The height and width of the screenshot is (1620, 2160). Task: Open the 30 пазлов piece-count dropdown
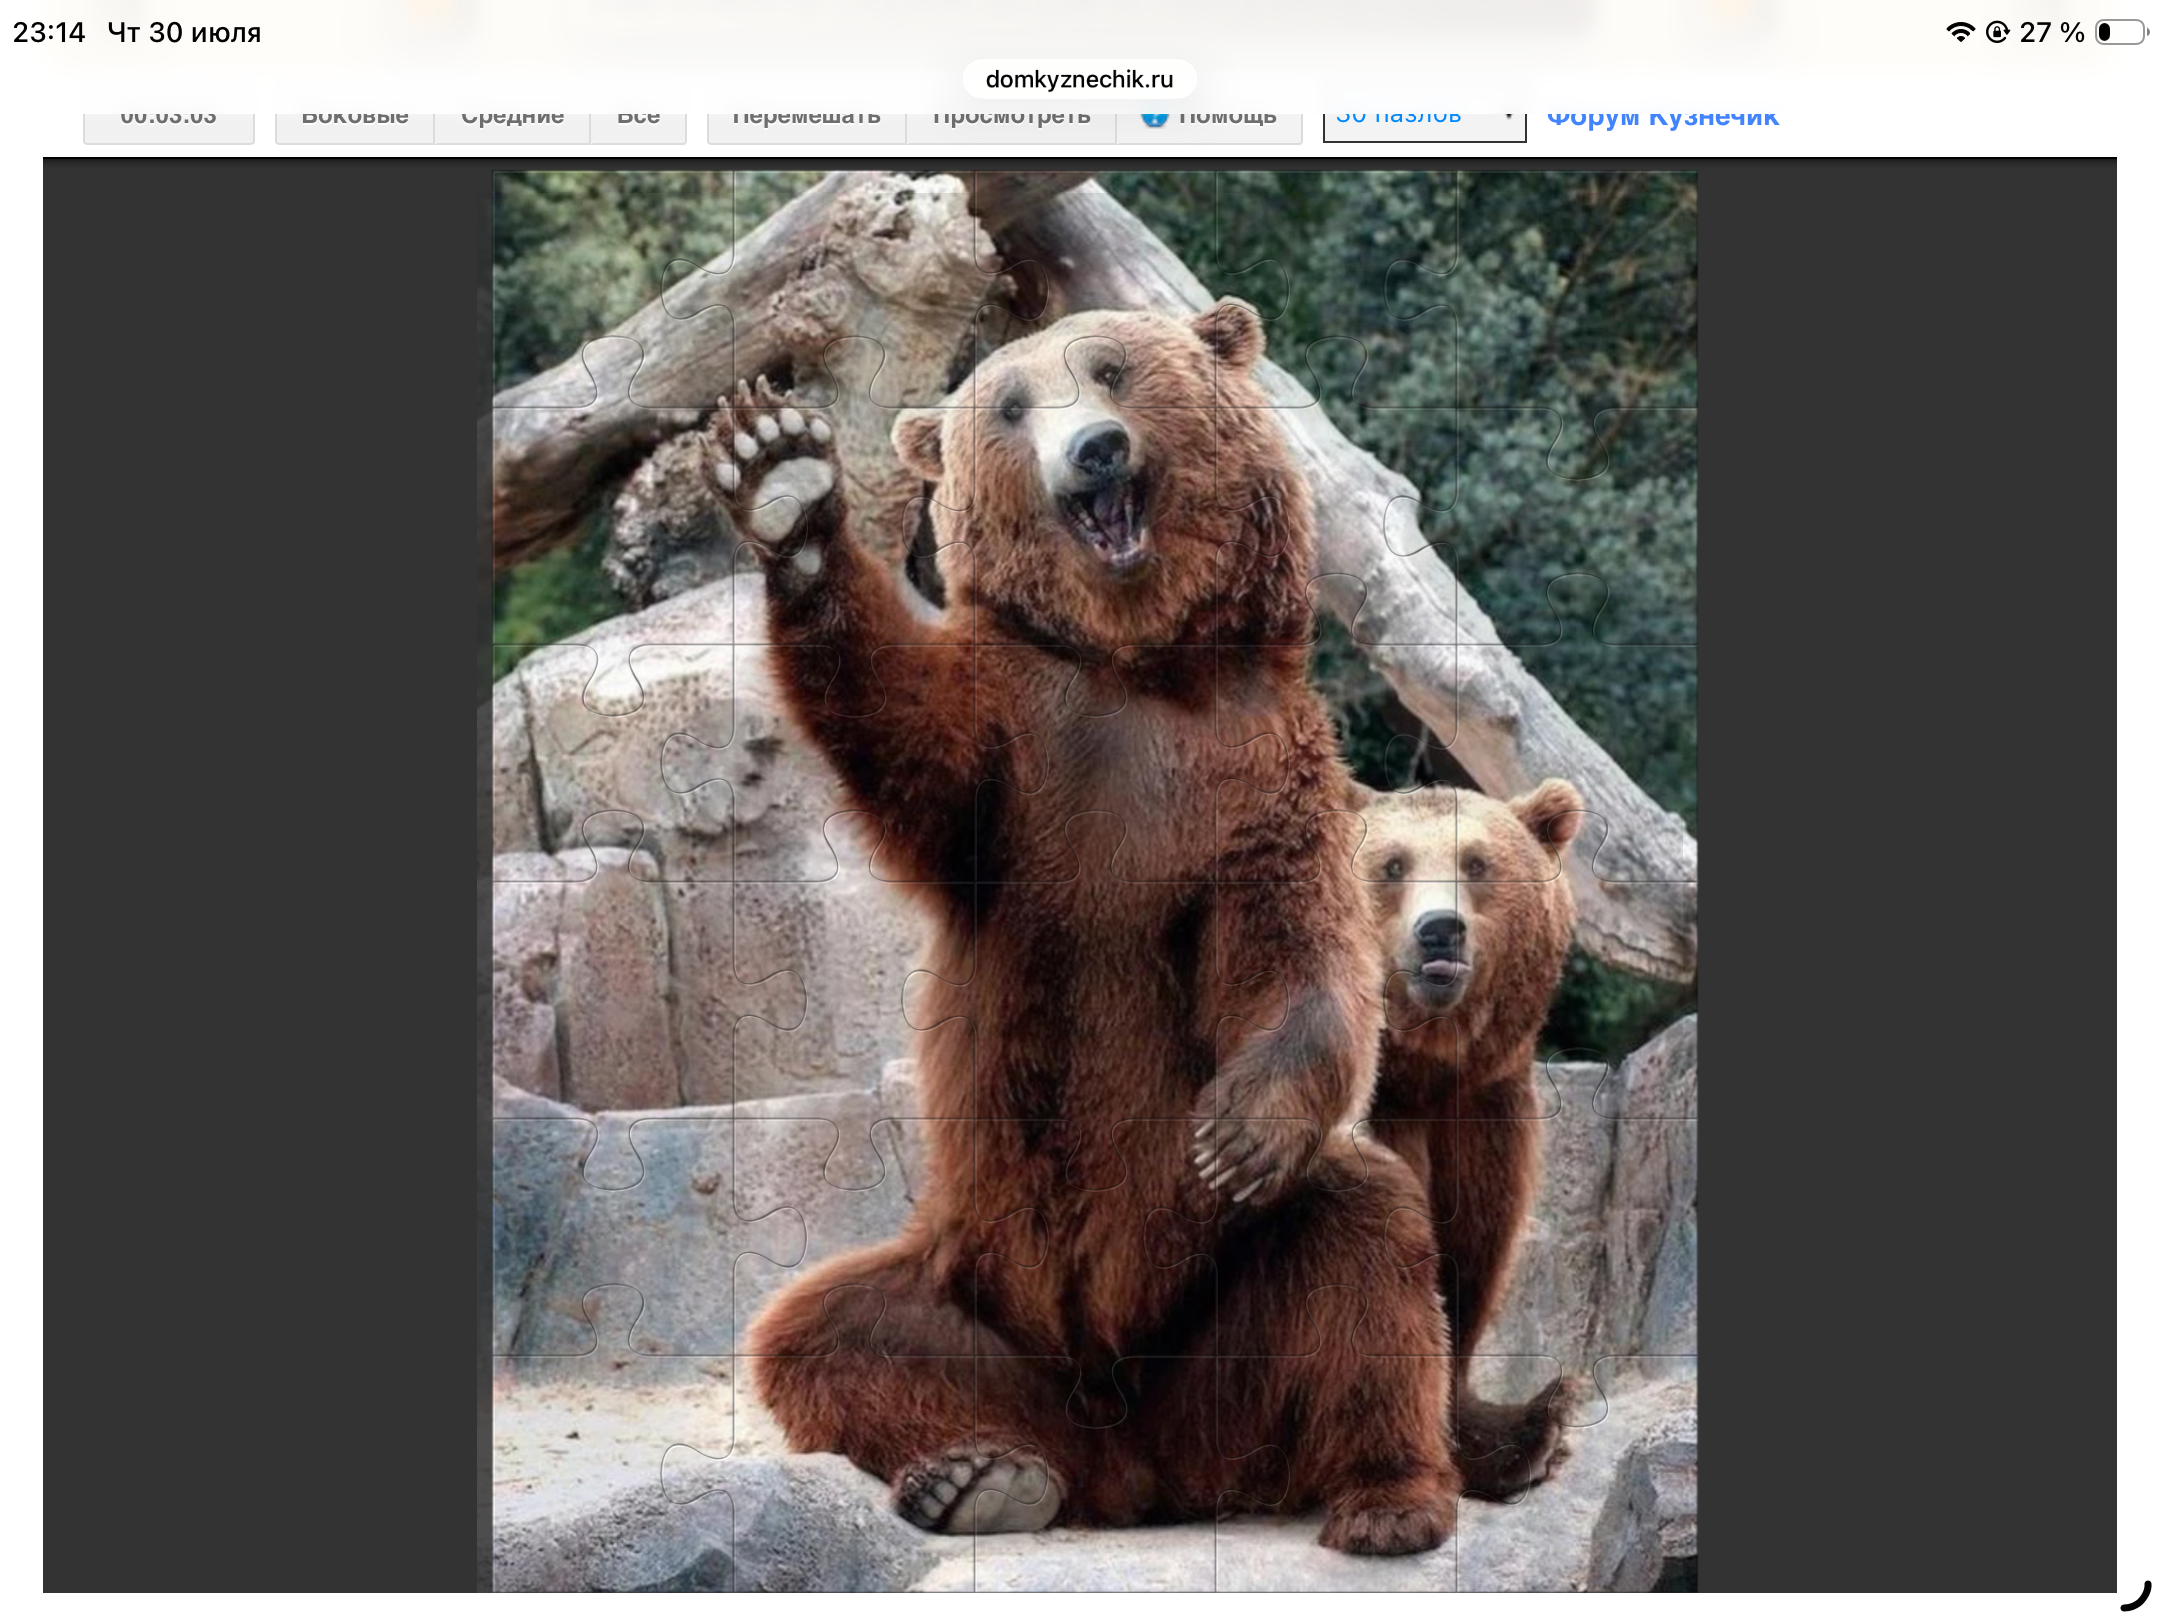tap(1424, 122)
